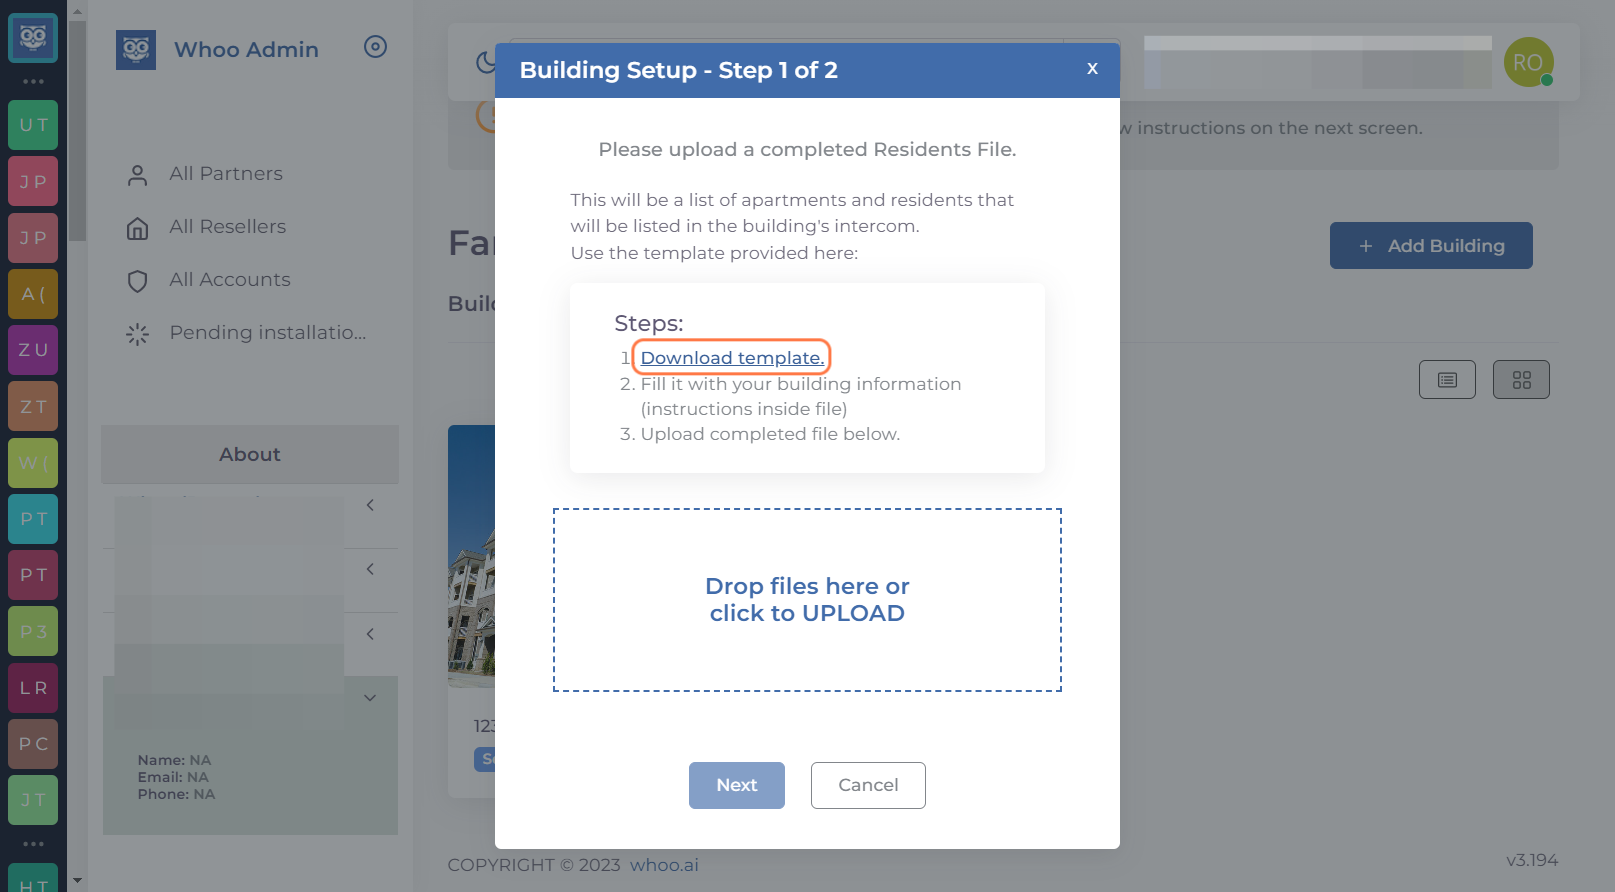Open All Partners in sidebar

[226, 174]
